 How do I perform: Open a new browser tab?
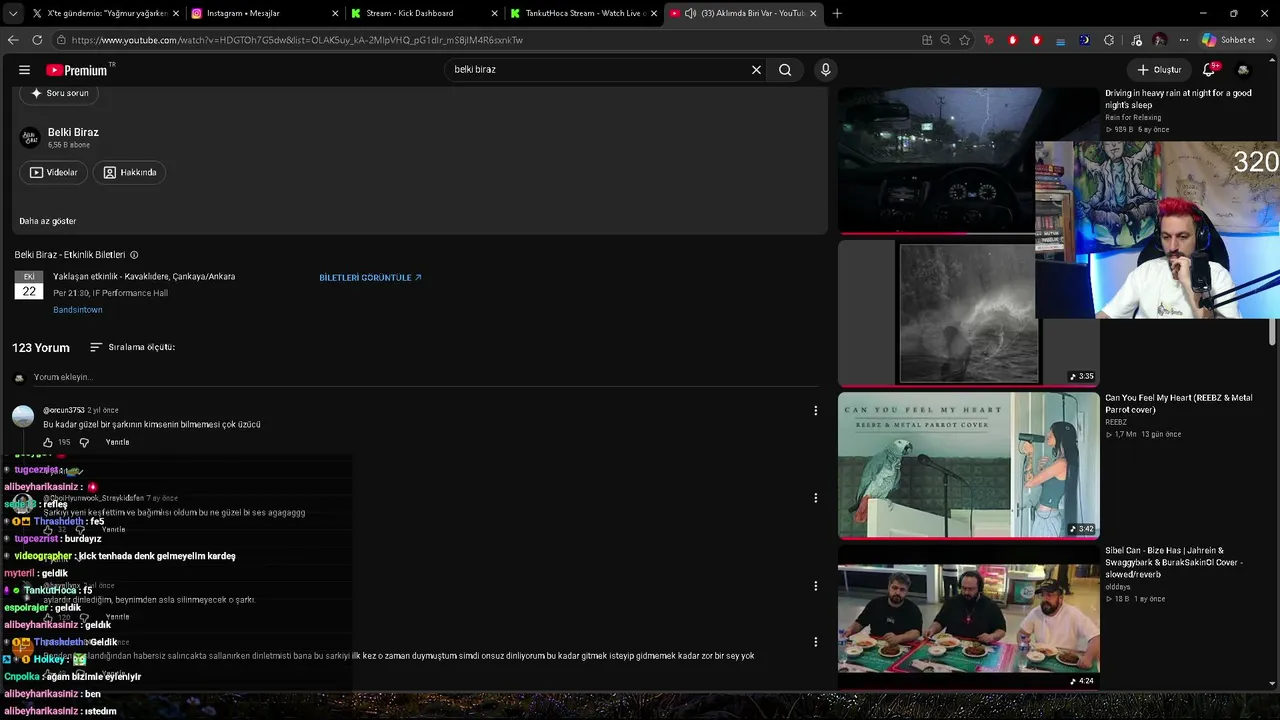(x=837, y=13)
